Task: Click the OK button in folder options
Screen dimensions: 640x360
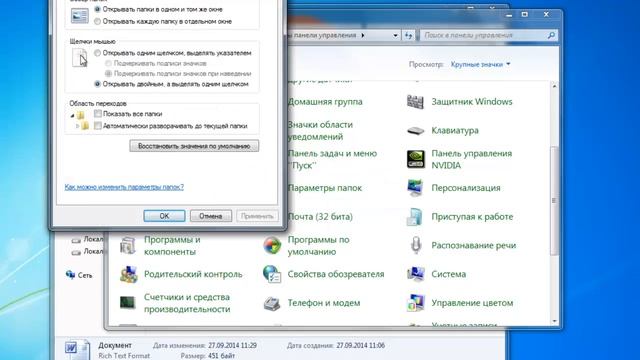Action: coord(164,216)
